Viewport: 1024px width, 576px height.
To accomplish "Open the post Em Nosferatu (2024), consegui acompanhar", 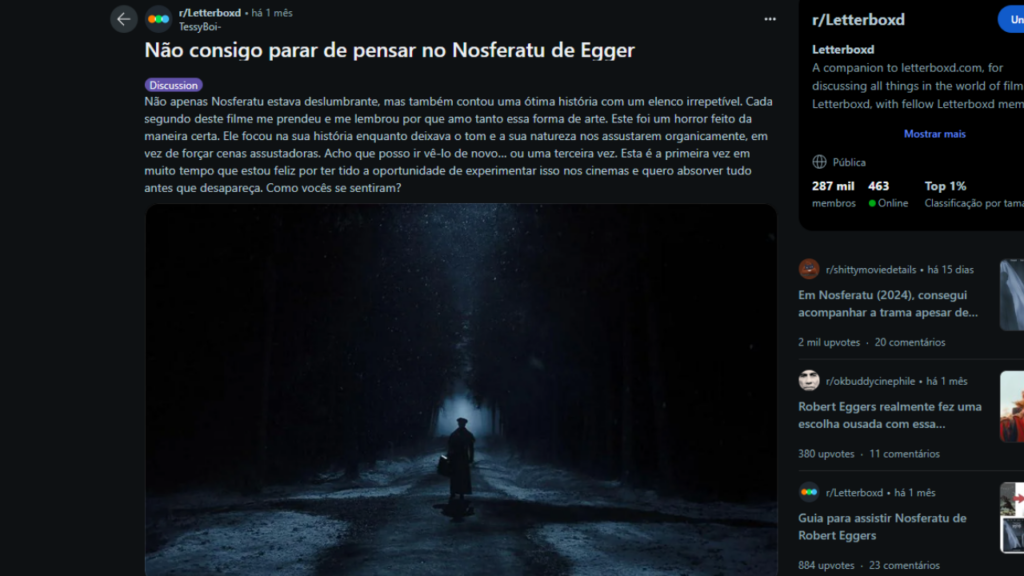I will click(888, 304).
